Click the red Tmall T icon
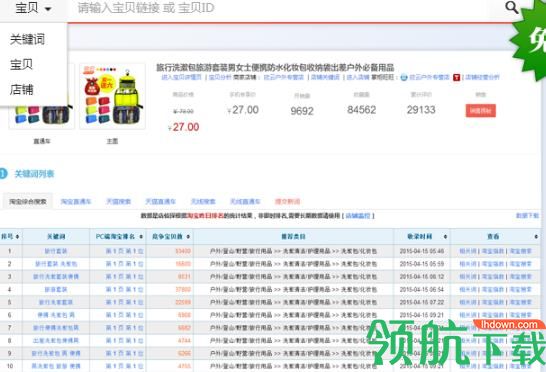Screen dimensions: 546x372 click(456, 77)
